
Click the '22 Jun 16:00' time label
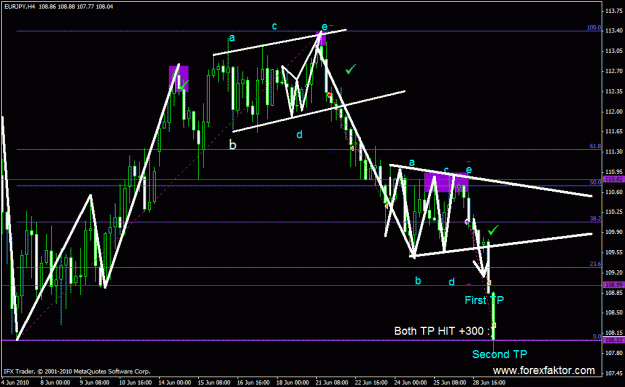(x=371, y=383)
